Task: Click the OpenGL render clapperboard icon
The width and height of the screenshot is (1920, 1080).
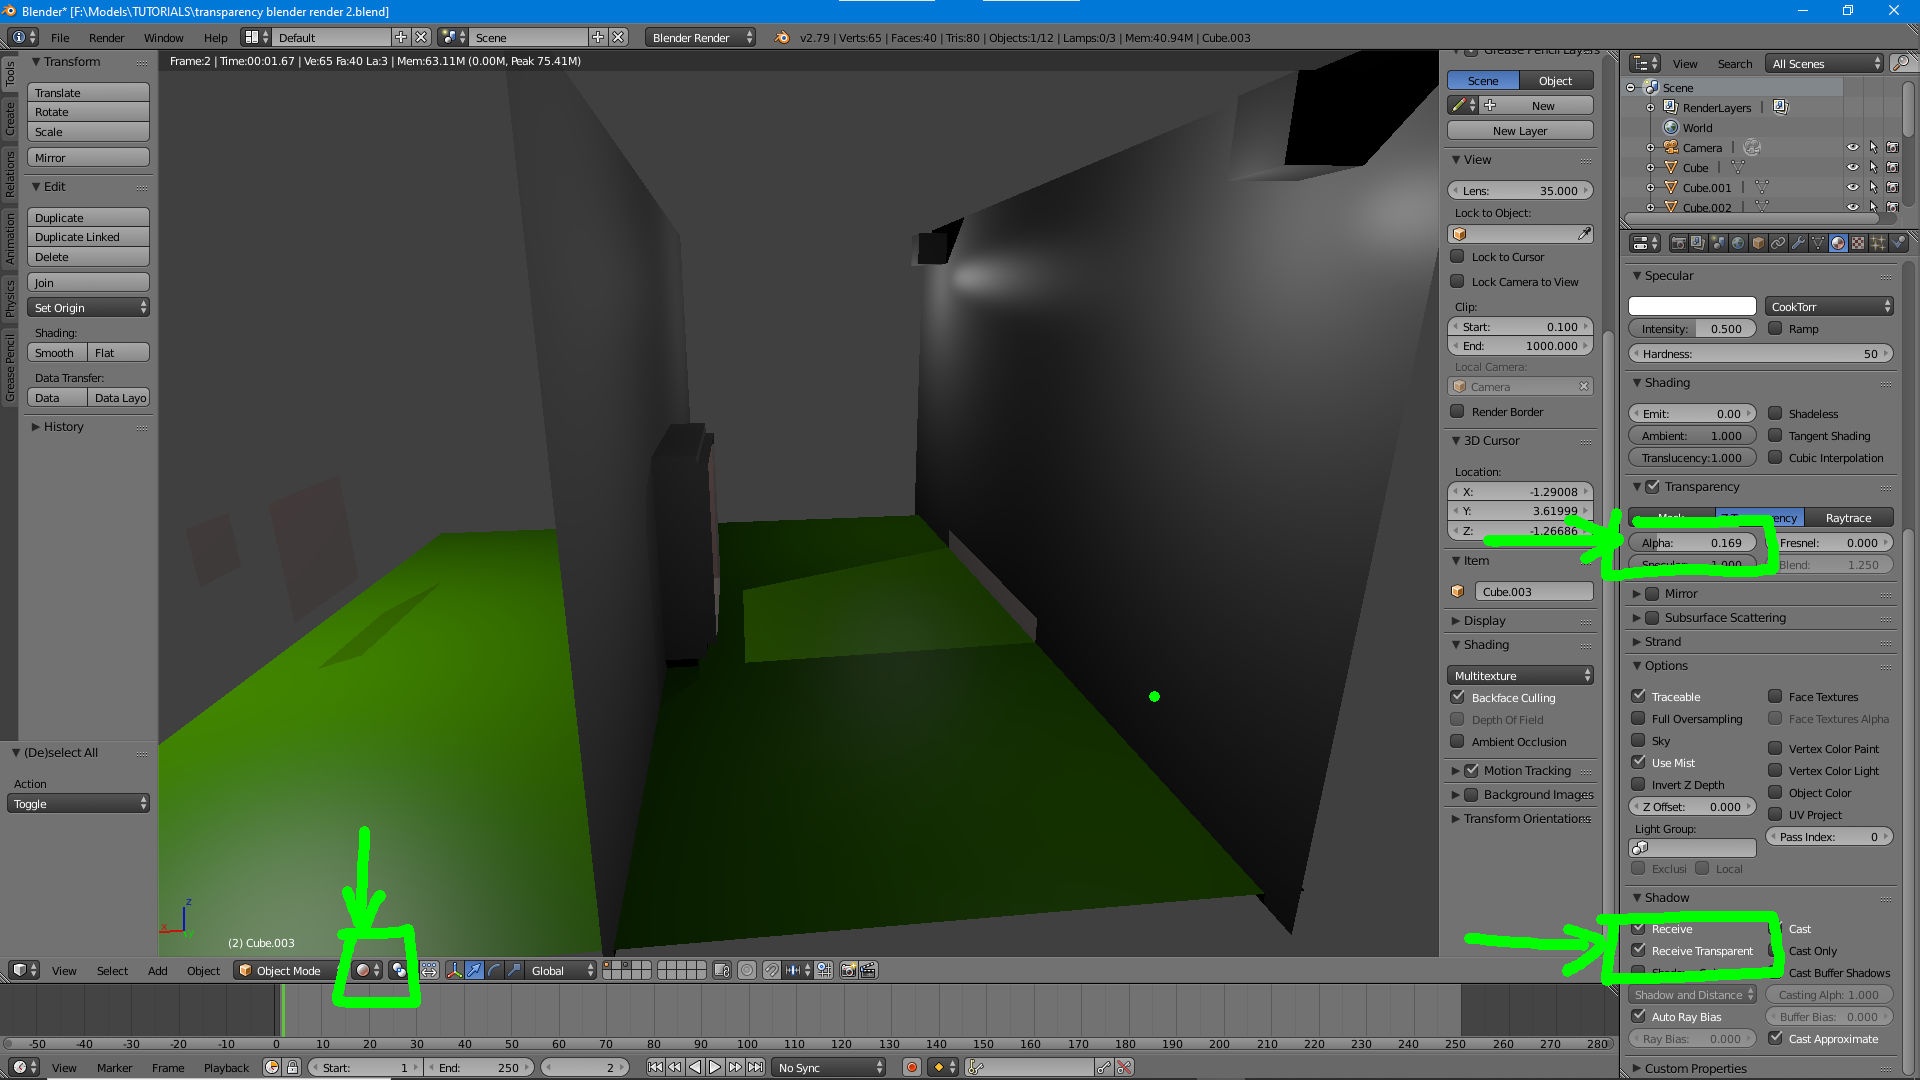Action: tap(868, 970)
